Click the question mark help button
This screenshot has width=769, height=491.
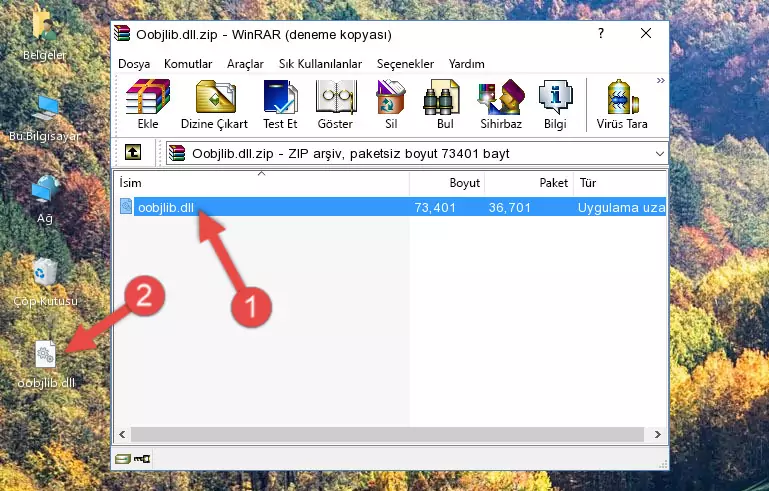(x=601, y=33)
